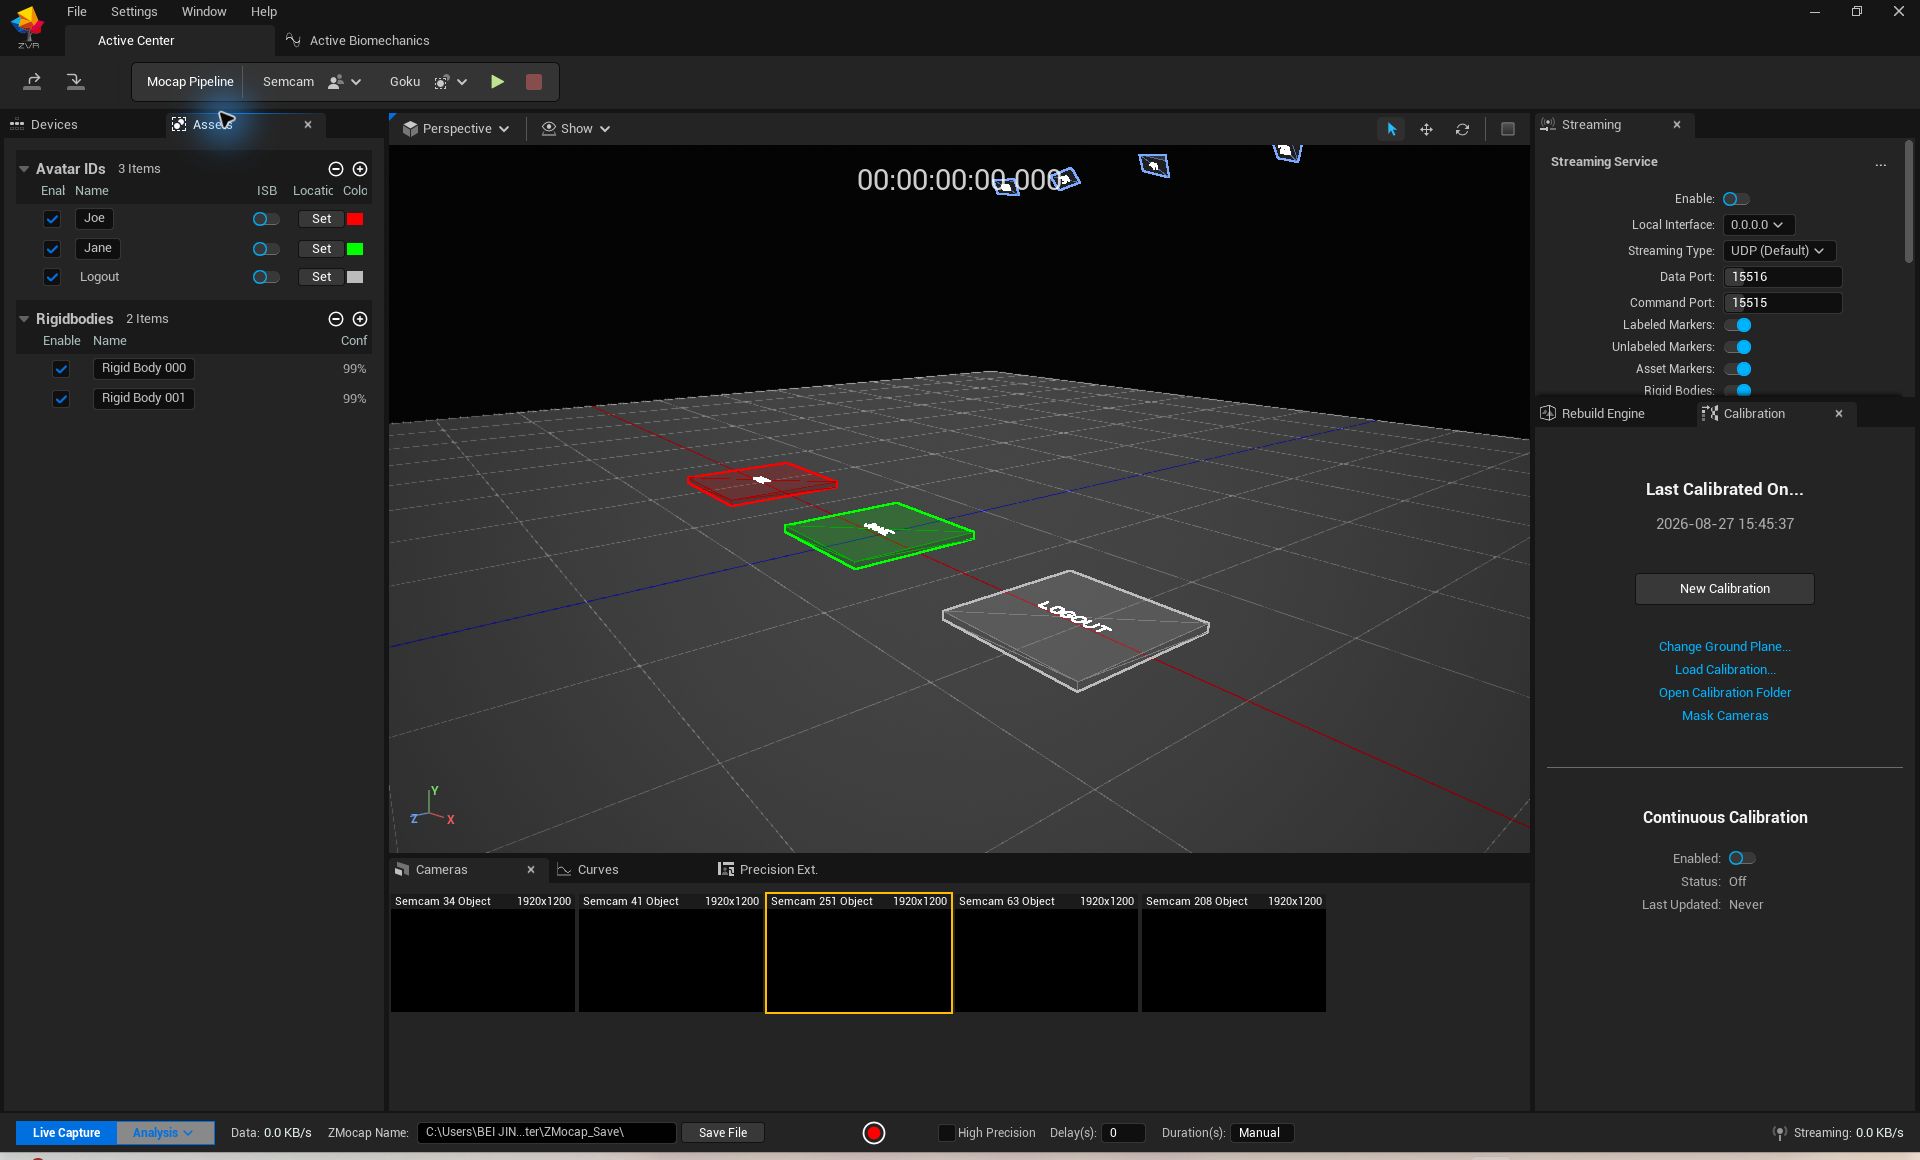Click the export arrow icon in top toolbar
The image size is (1920, 1160).
(x=33, y=82)
